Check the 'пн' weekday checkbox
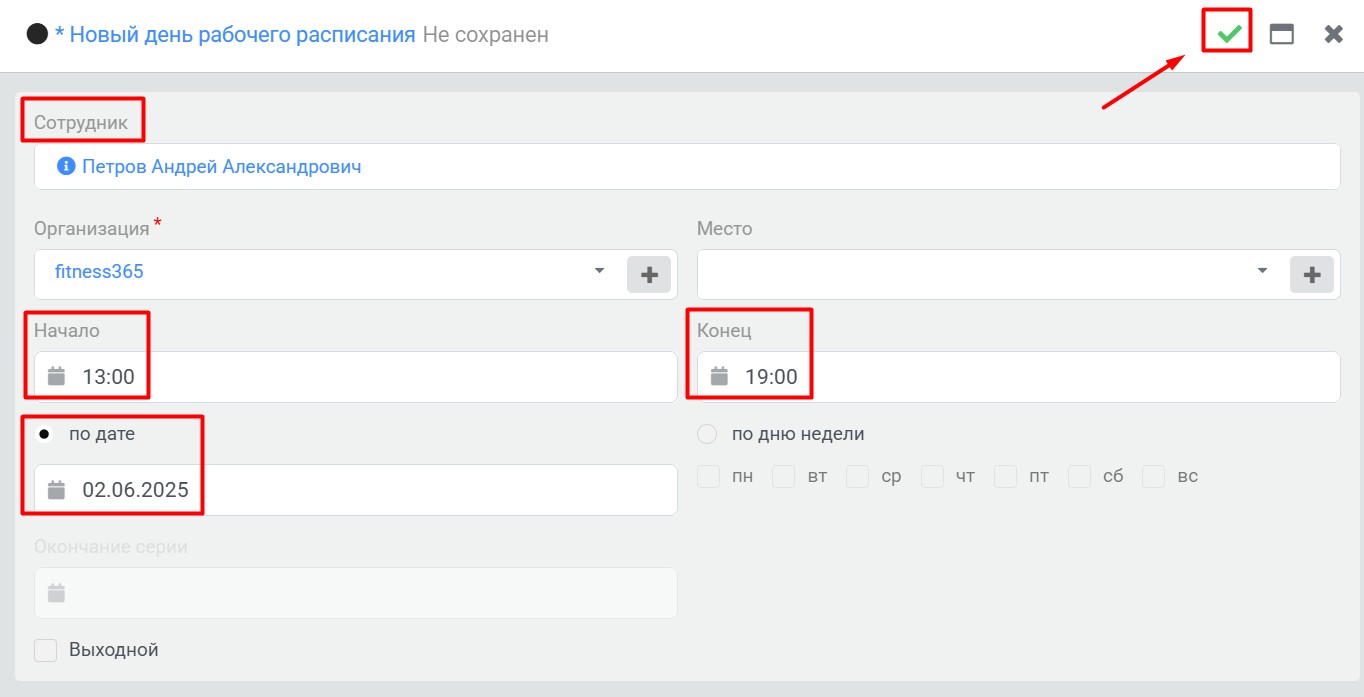Viewport: 1364px width, 697px height. click(708, 476)
